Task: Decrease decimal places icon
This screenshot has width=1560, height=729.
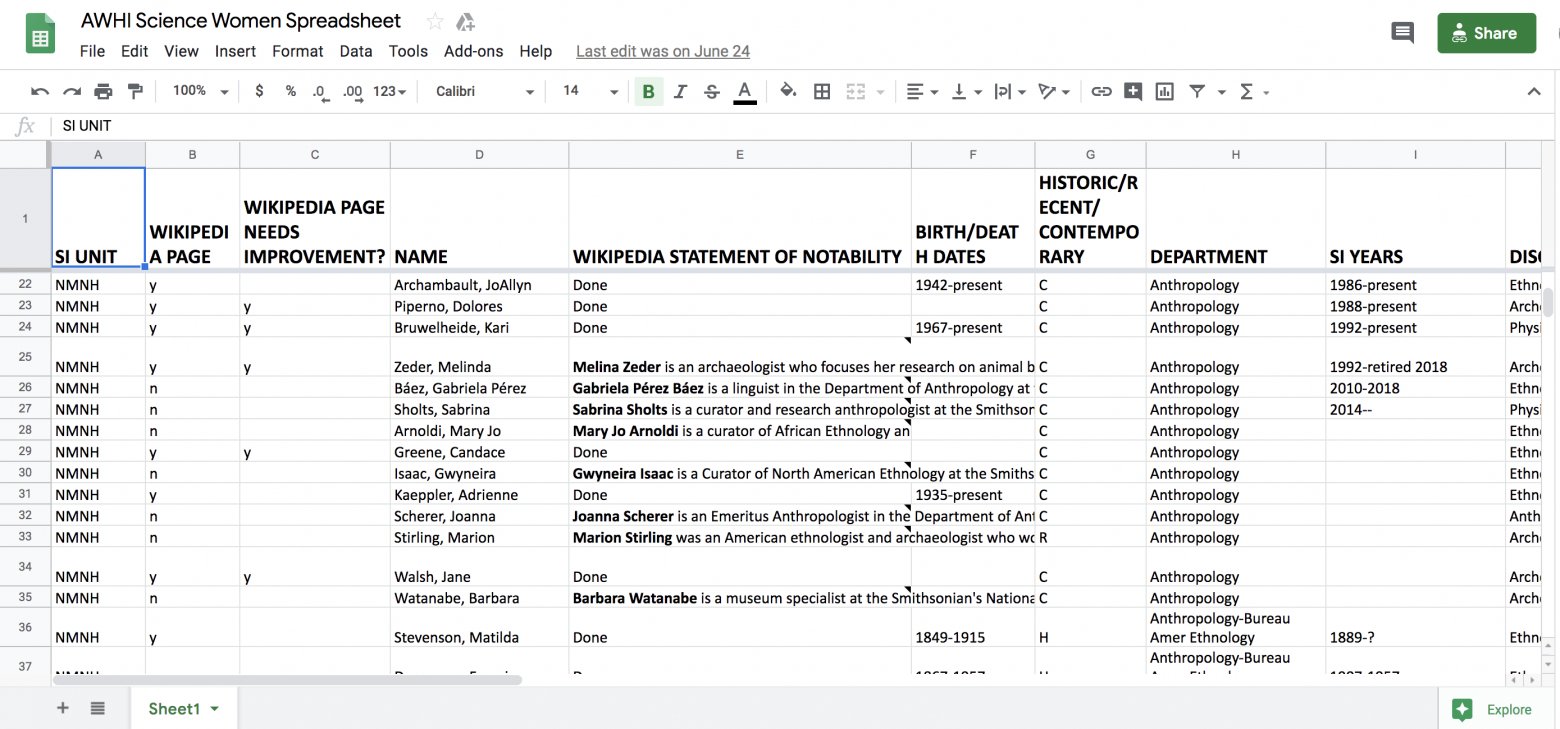Action: 320,91
